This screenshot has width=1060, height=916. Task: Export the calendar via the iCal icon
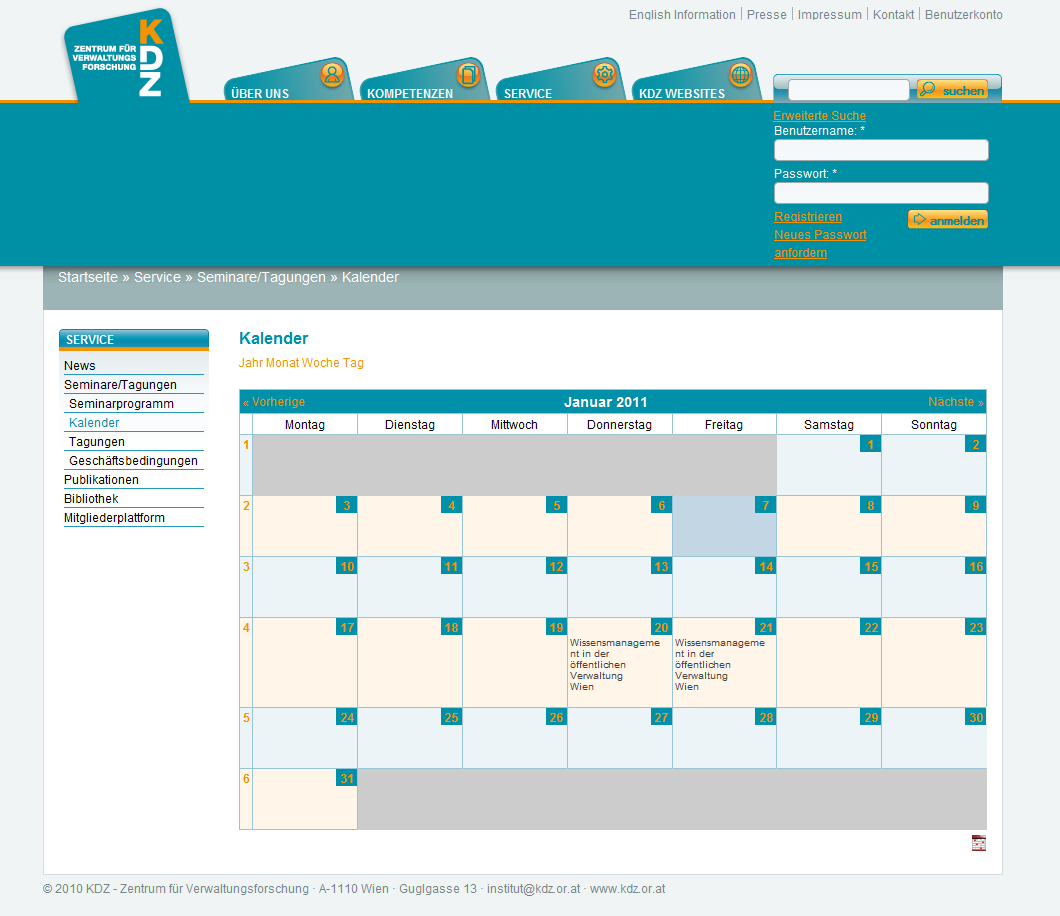point(978,843)
